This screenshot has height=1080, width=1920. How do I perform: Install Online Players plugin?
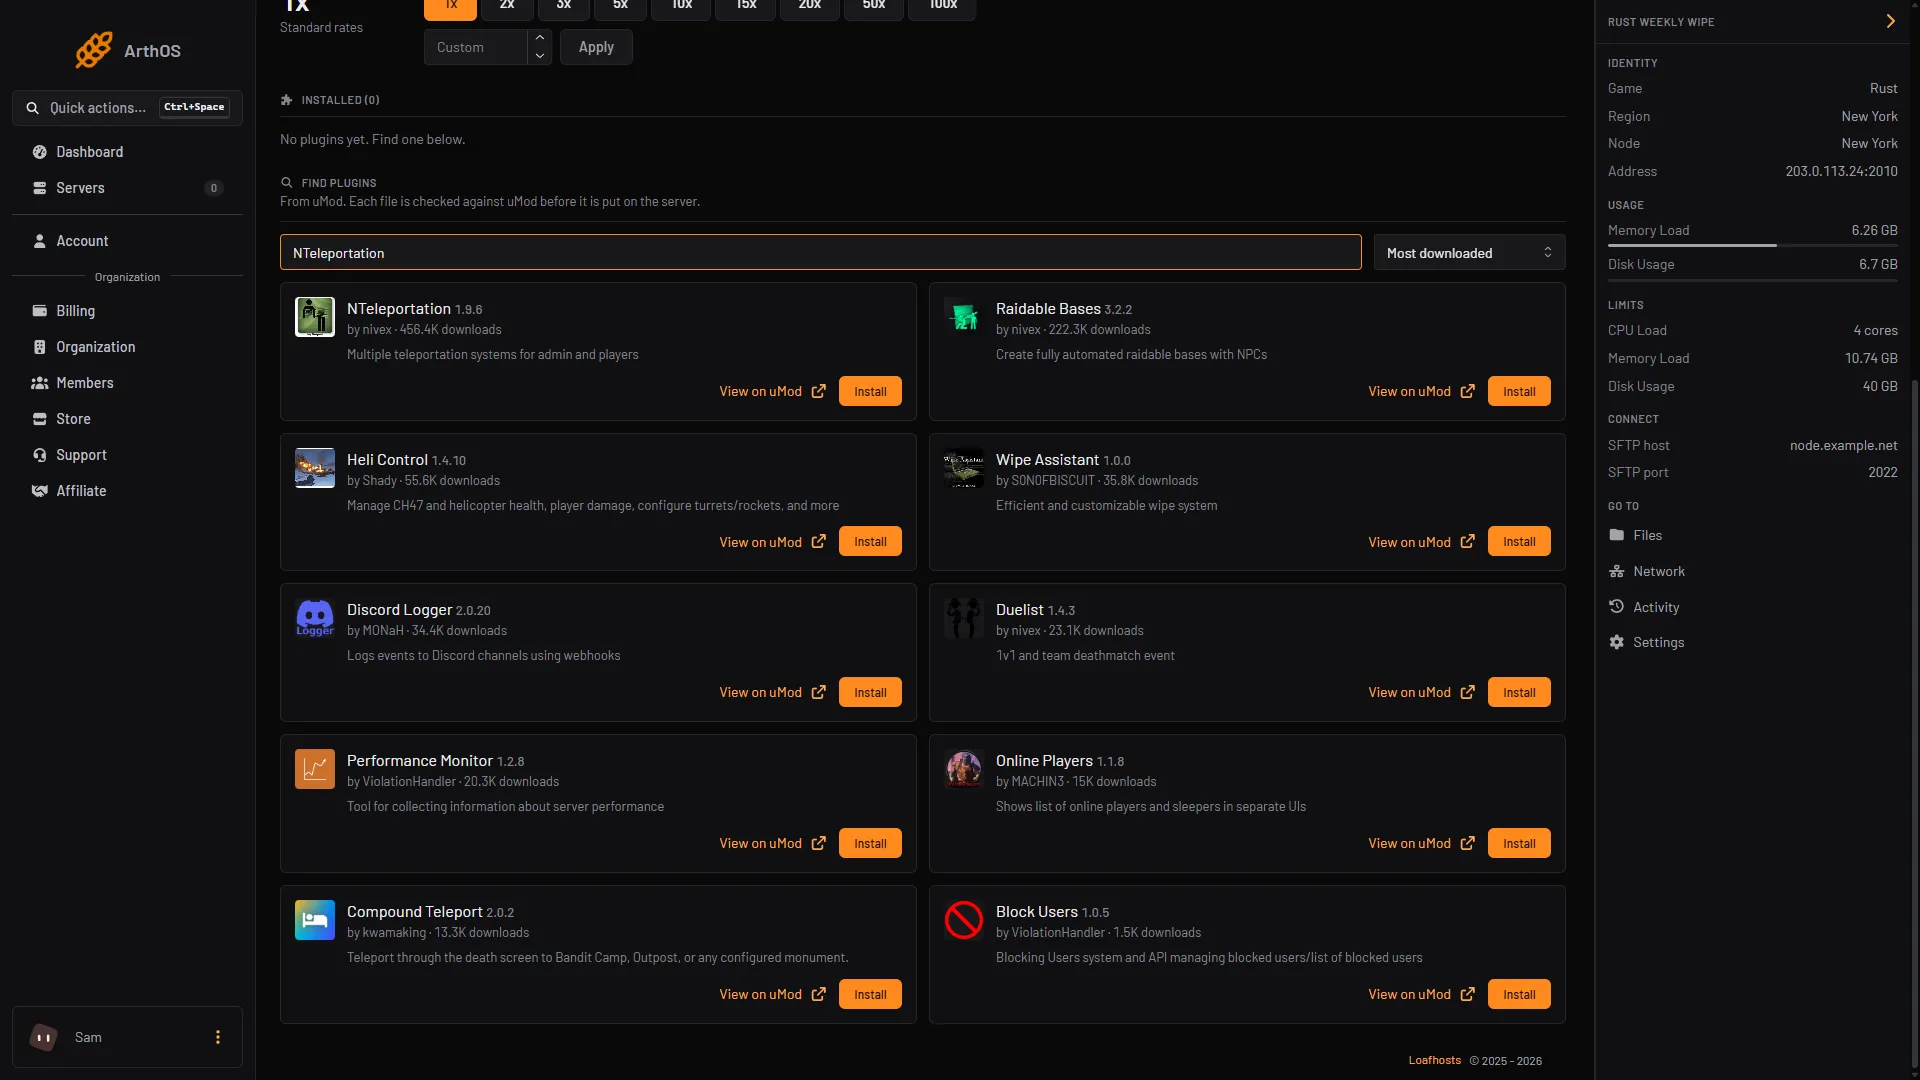pos(1519,843)
